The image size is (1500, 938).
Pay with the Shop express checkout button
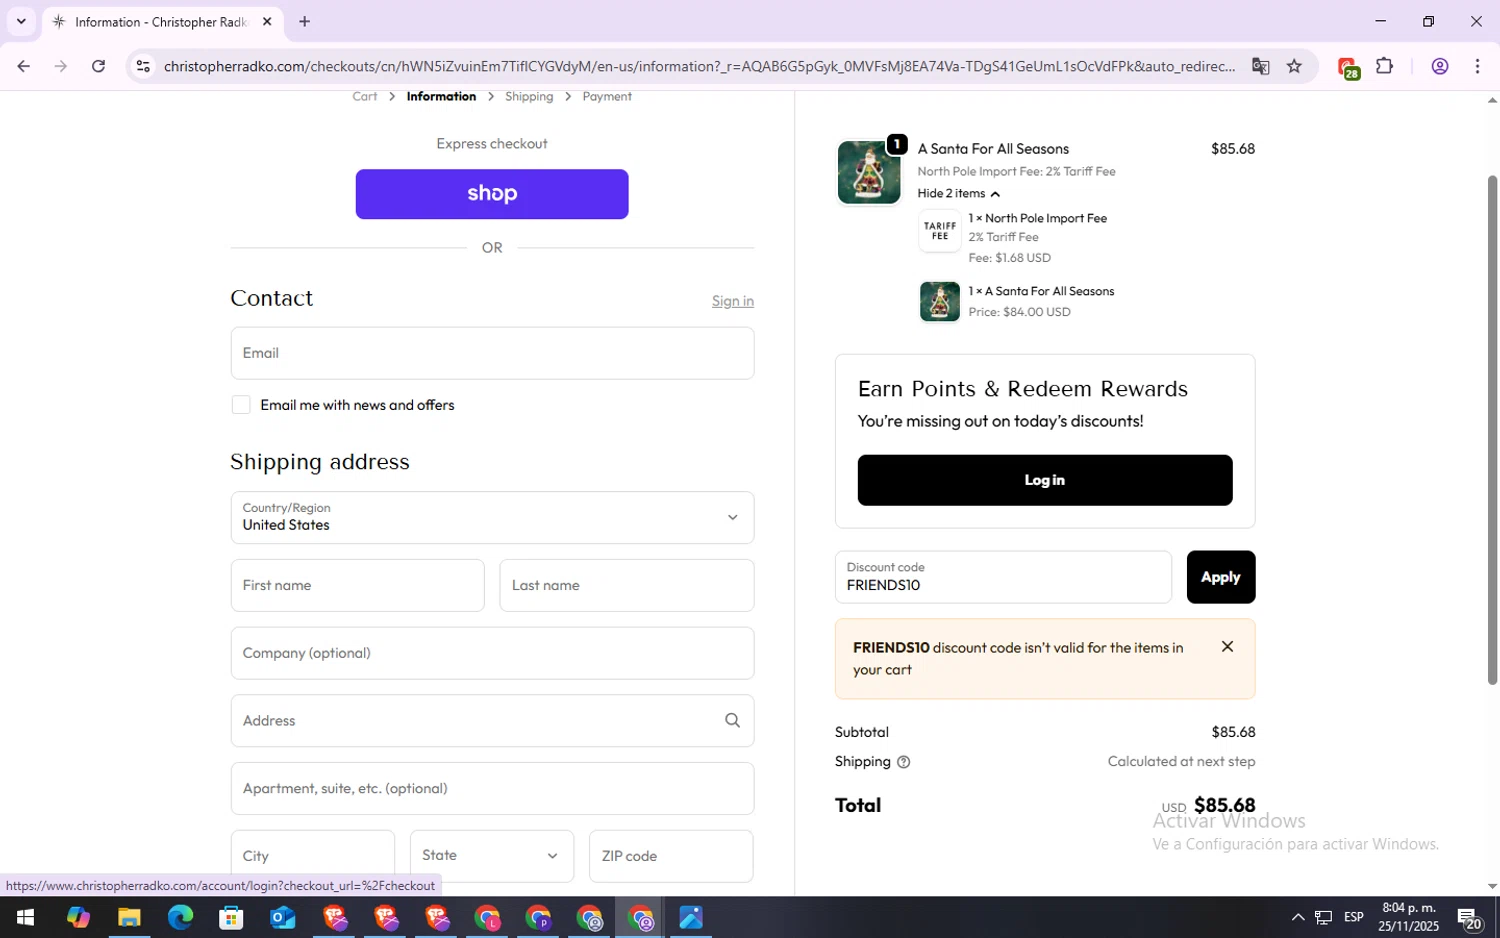(492, 194)
